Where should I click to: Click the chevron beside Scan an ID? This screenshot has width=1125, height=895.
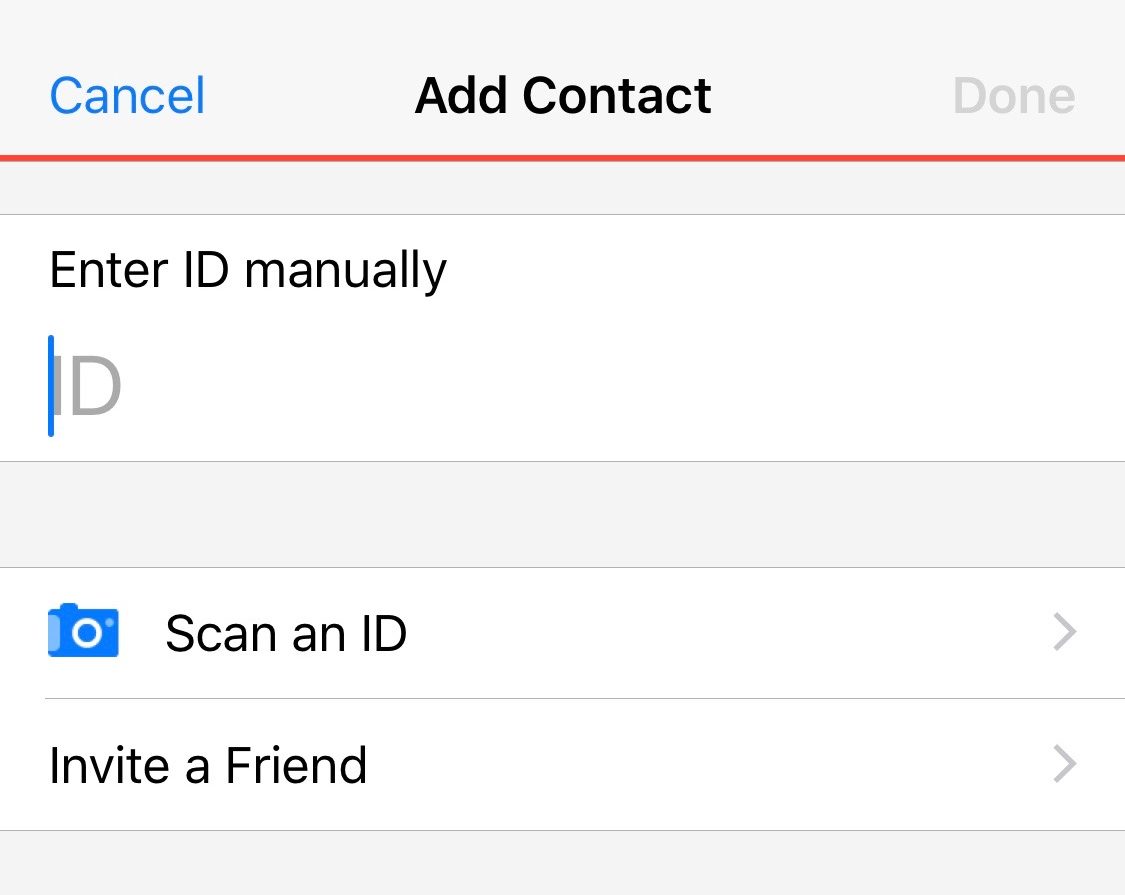[1065, 632]
